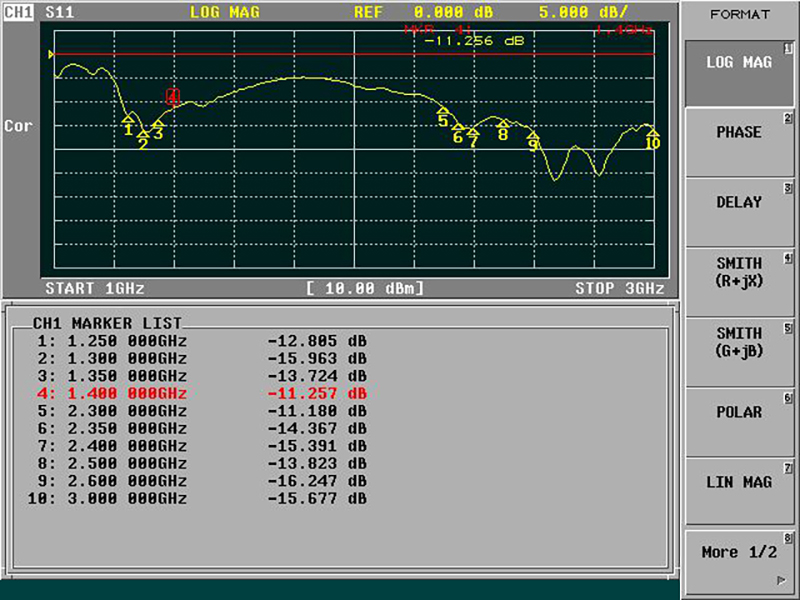Select marker list row 9: 2.600 000GHz
The image size is (800, 600).
(x=202, y=481)
